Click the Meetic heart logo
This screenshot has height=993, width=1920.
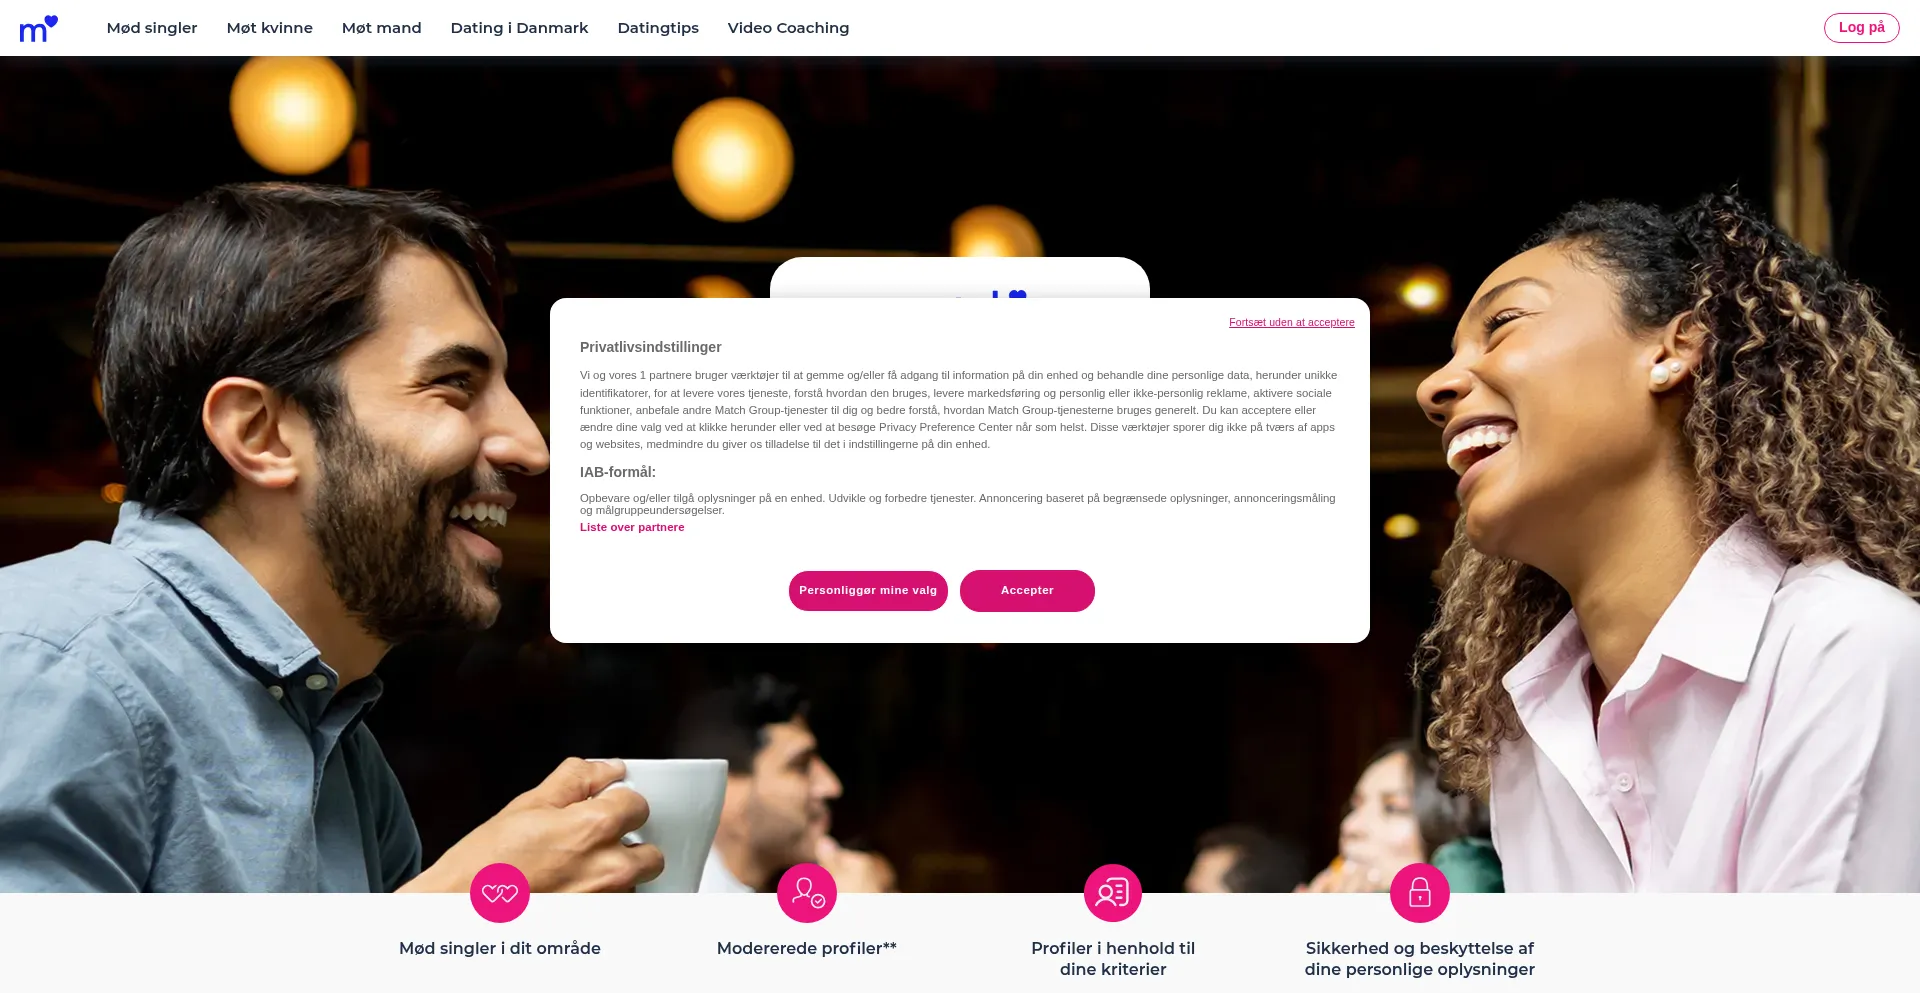(39, 29)
